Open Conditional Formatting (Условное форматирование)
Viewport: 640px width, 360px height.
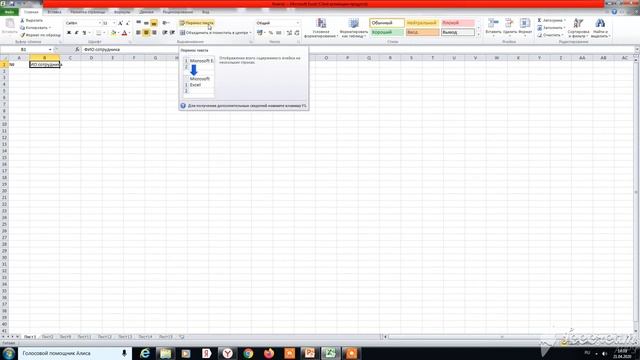coord(321,28)
